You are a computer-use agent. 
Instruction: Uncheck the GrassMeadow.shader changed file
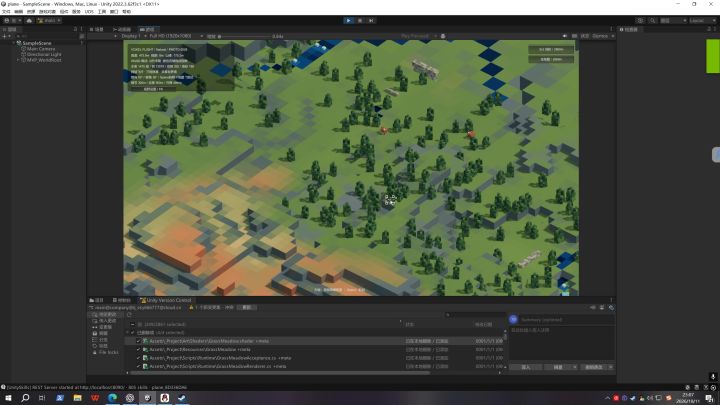click(138, 341)
